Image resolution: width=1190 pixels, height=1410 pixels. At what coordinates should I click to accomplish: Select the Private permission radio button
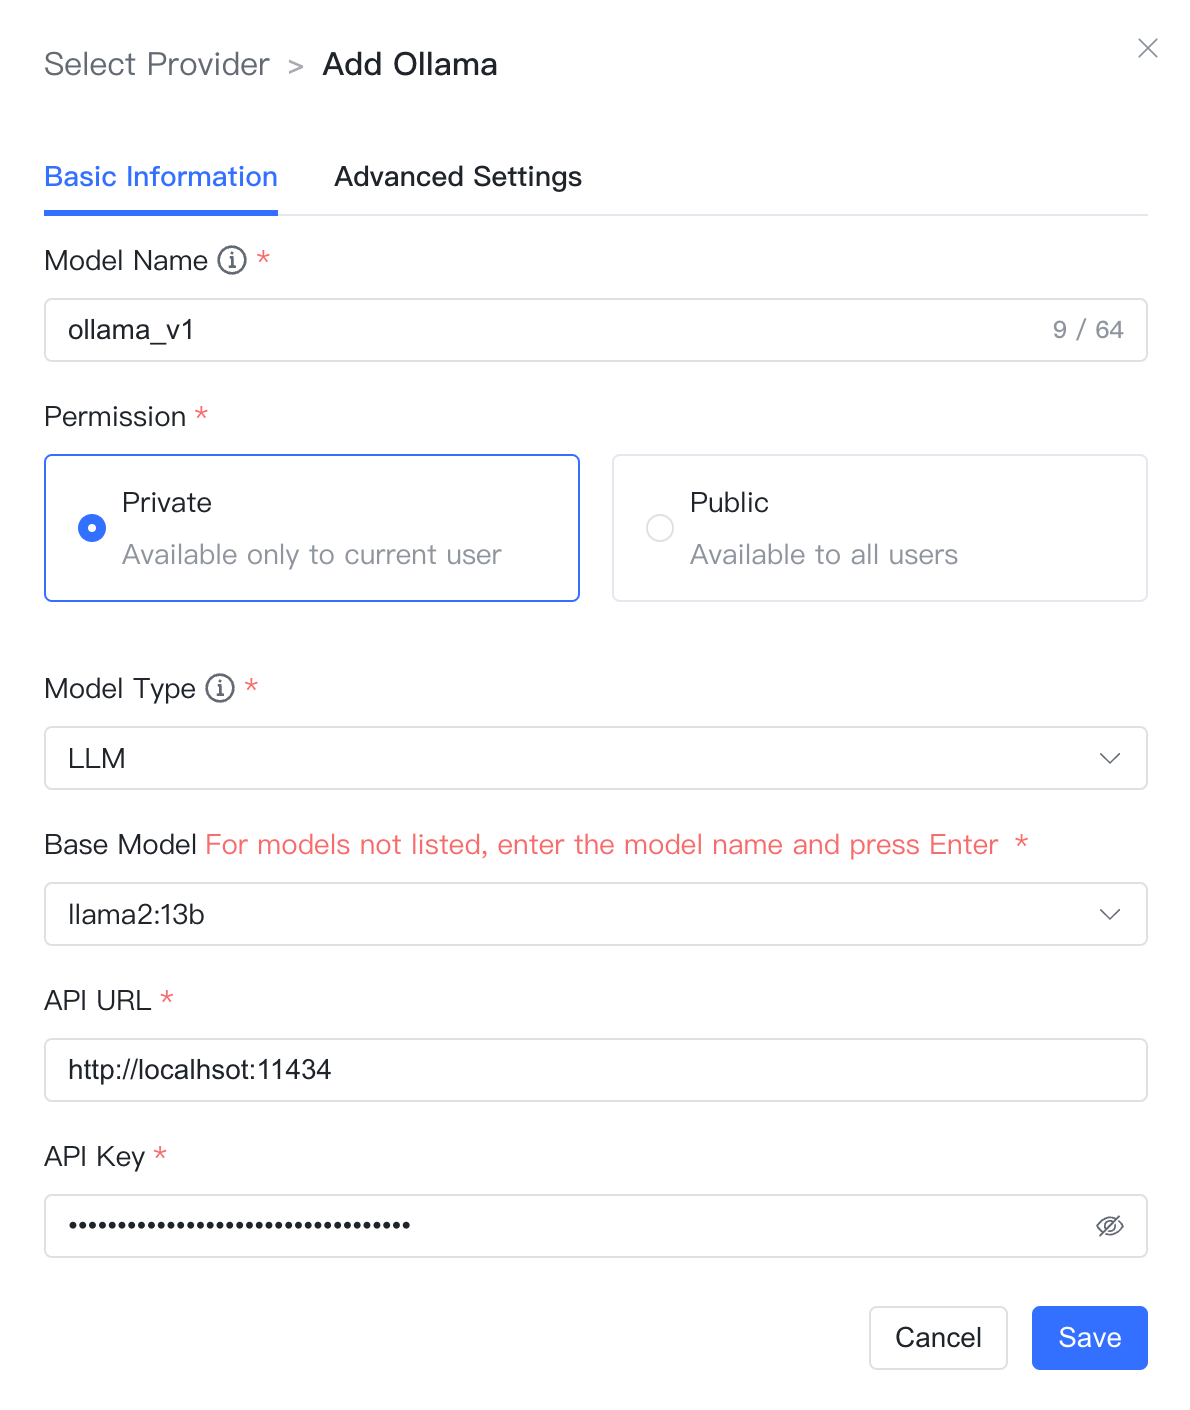click(x=92, y=528)
